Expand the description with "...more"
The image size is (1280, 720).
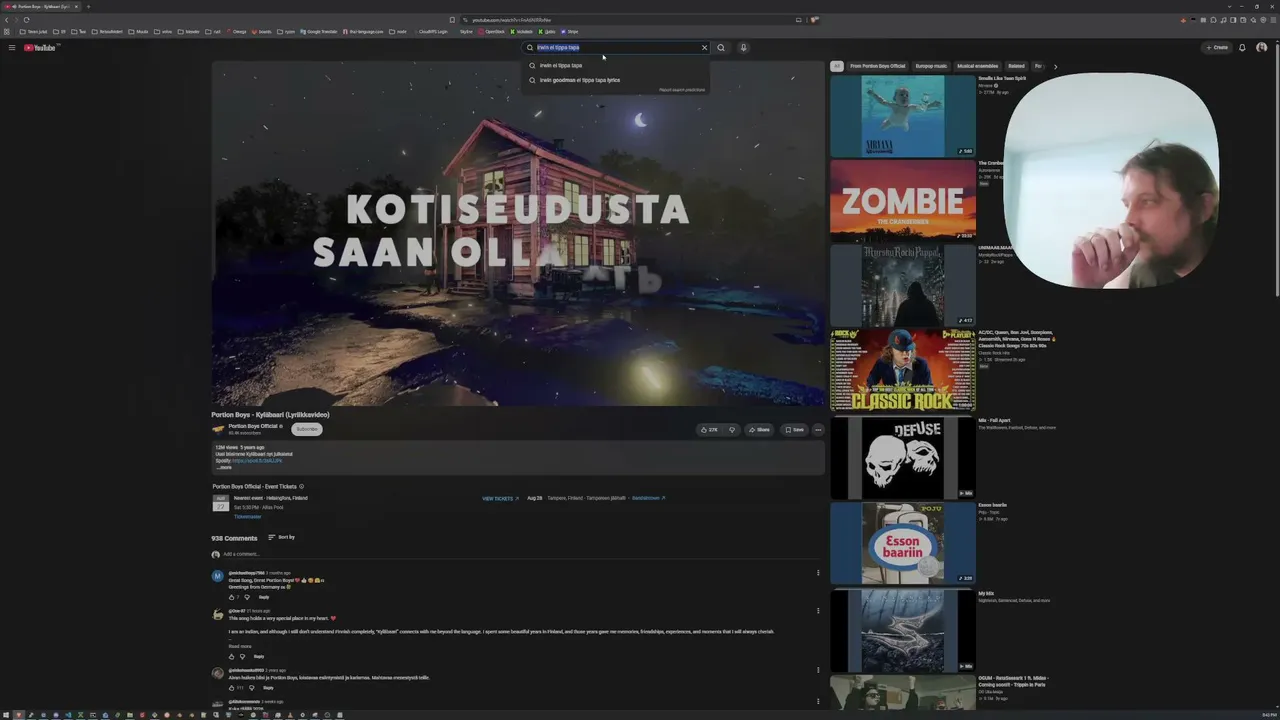point(224,467)
